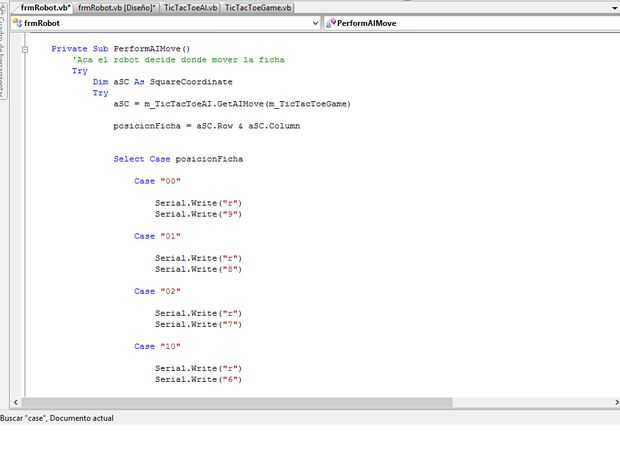Click the horizontal scrollbar right arrow
The width and height of the screenshot is (620, 472).
click(616, 402)
